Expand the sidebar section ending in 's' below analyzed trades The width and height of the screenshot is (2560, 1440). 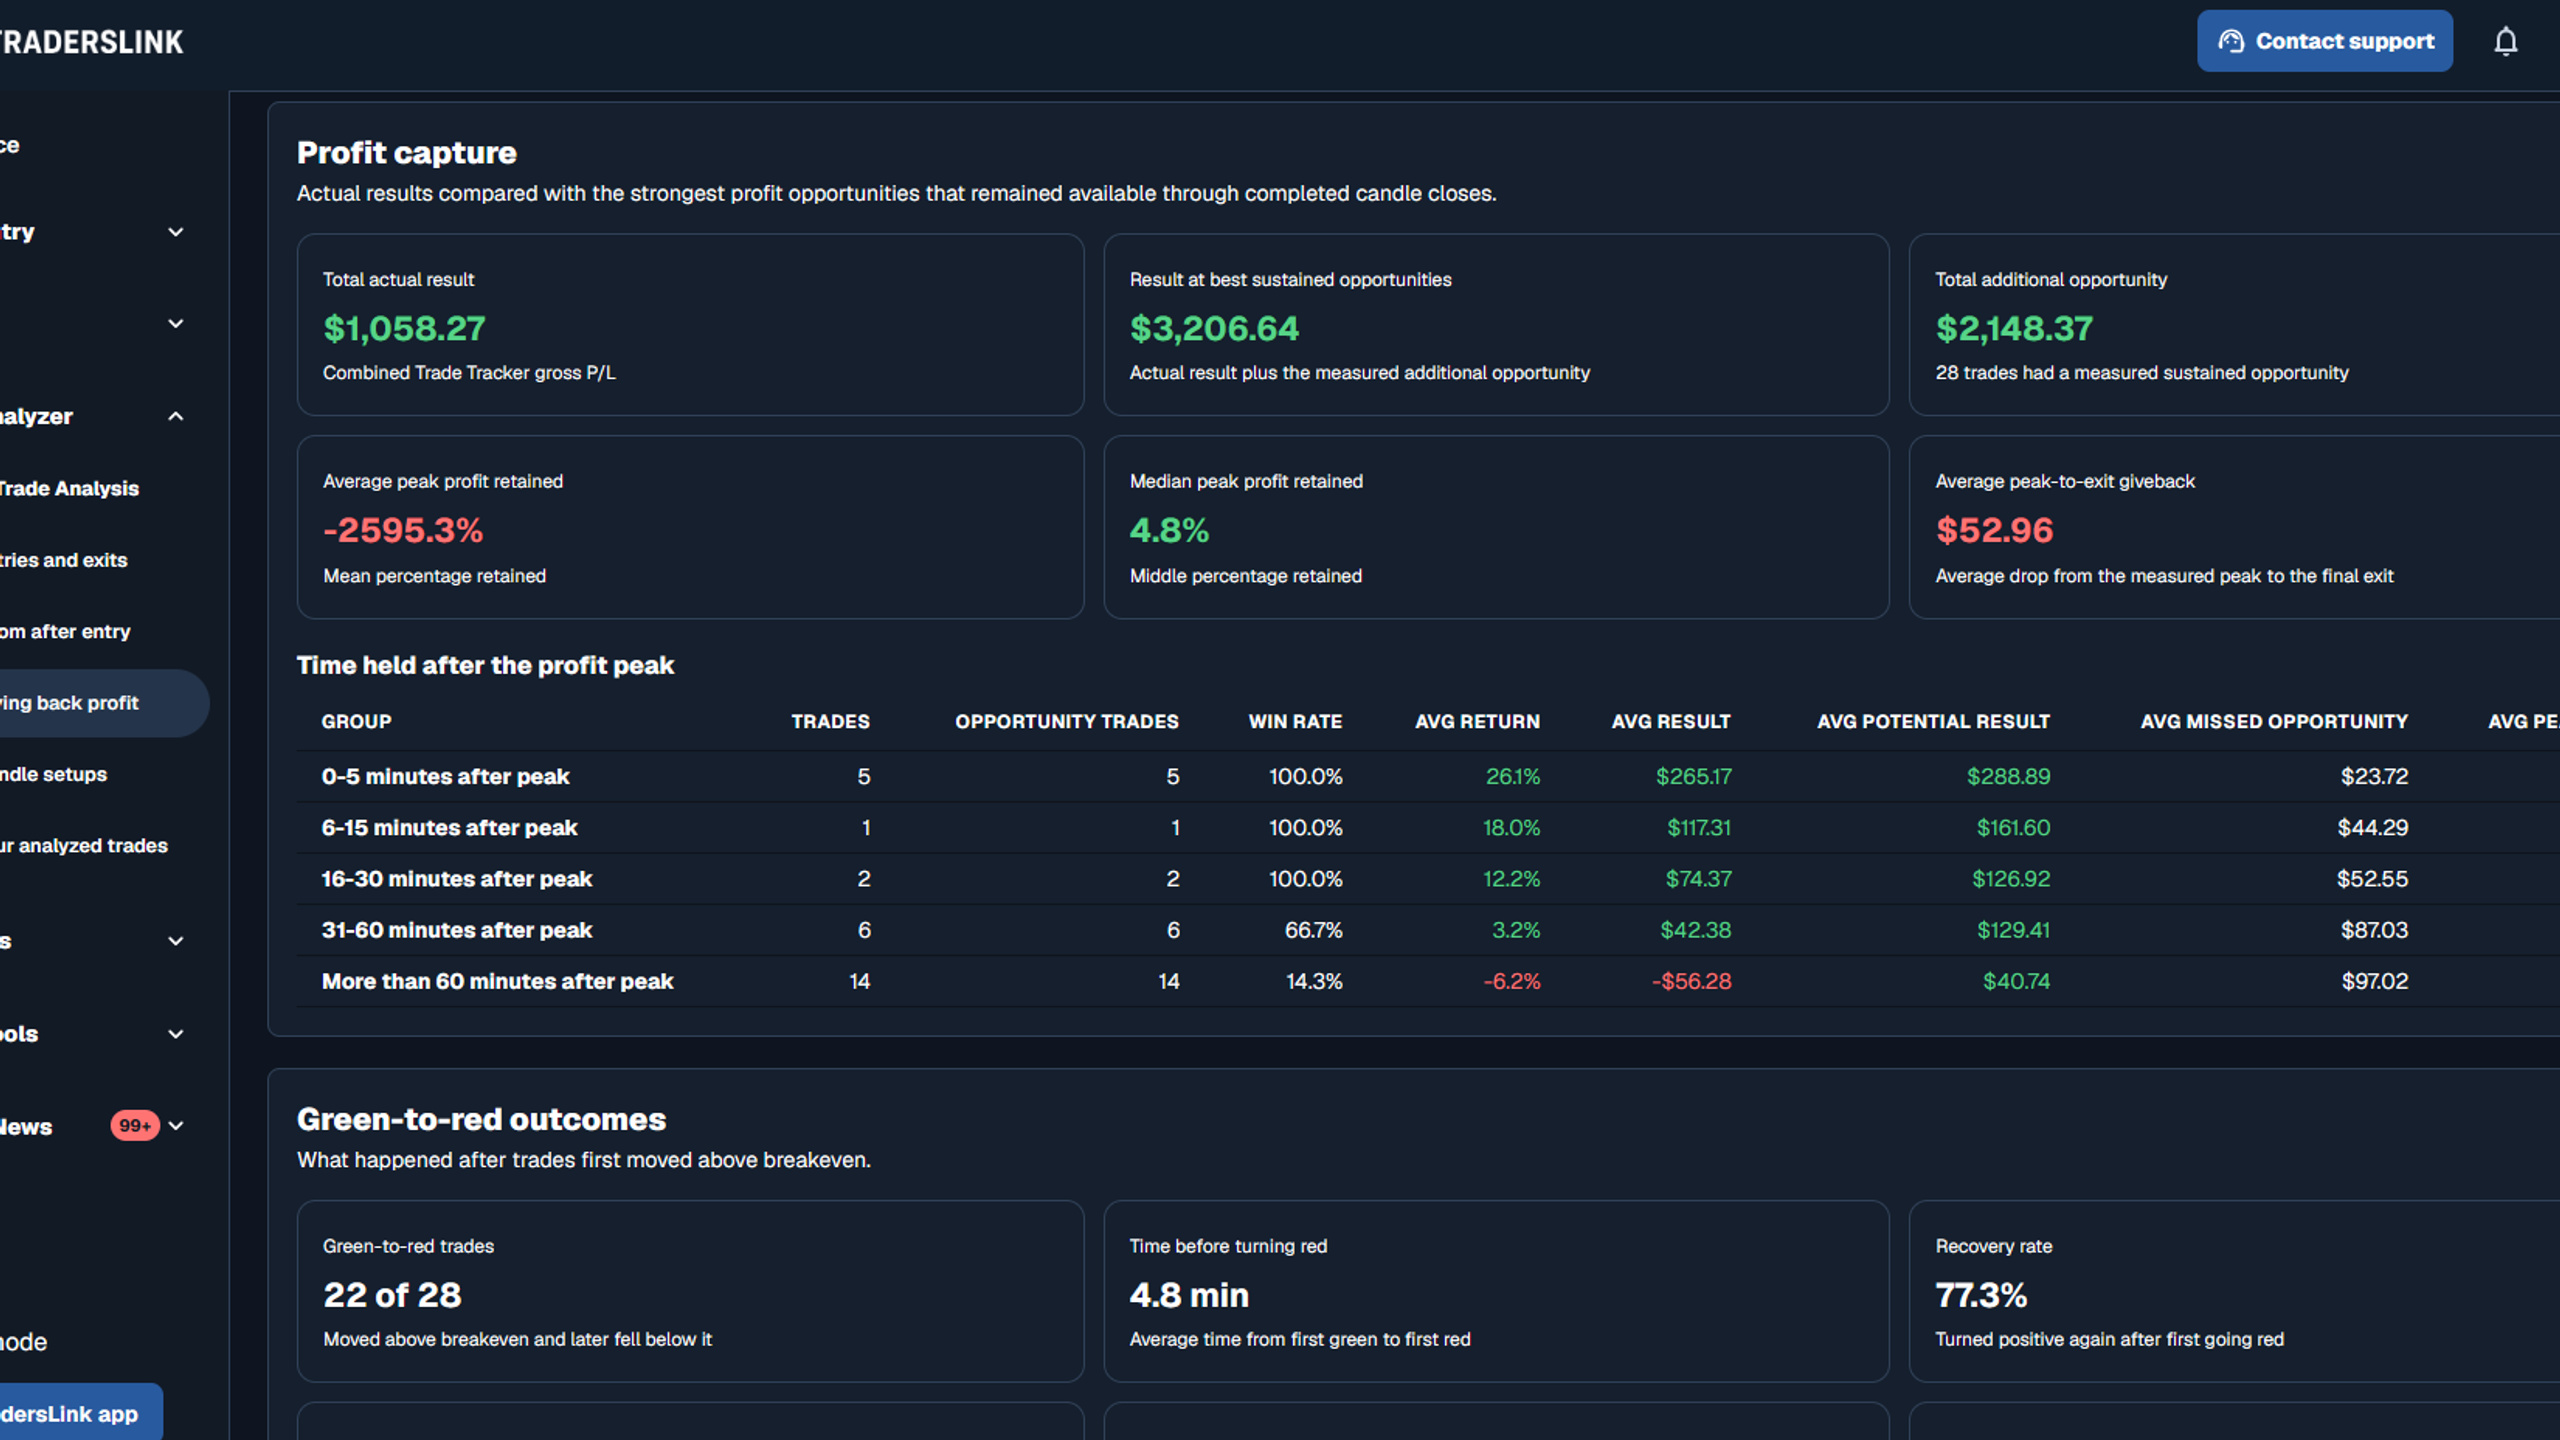coord(175,941)
